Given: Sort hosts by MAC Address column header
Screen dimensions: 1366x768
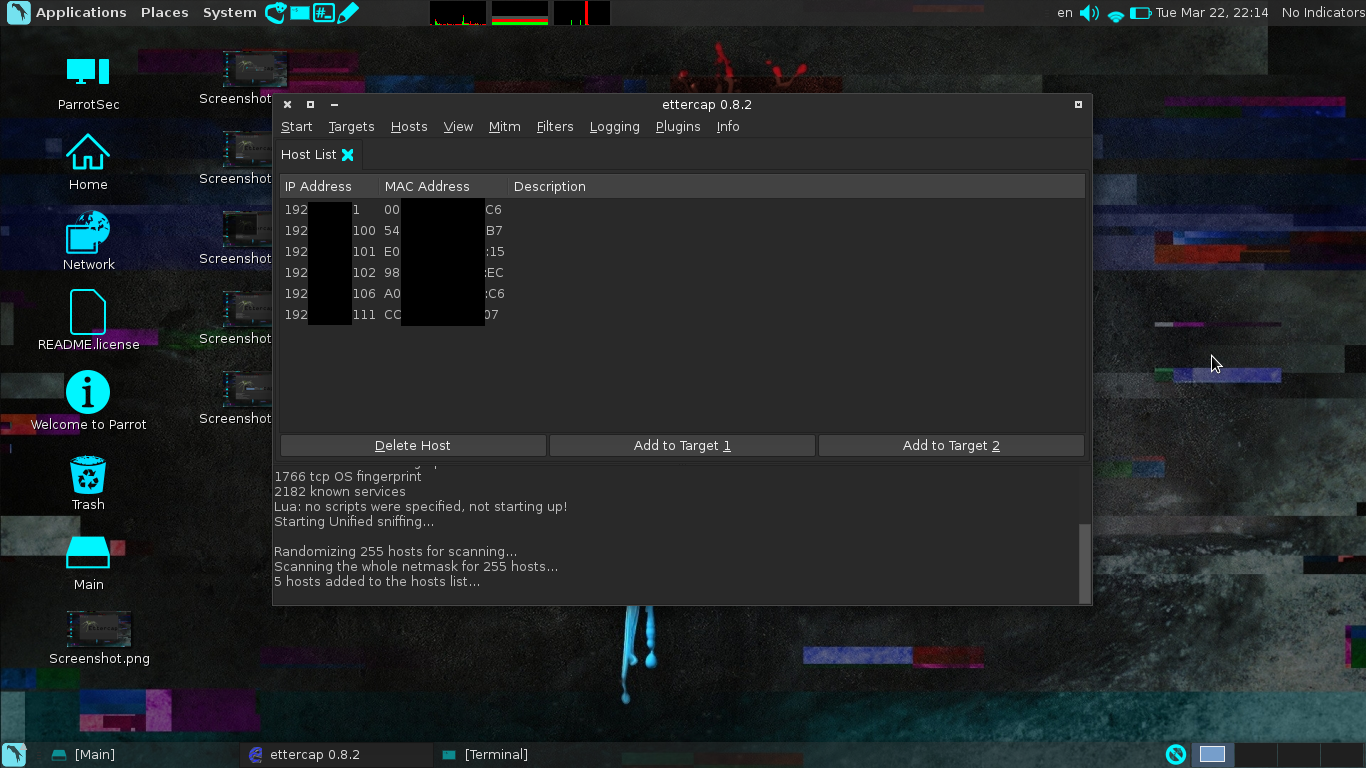Looking at the screenshot, I should tap(444, 187).
